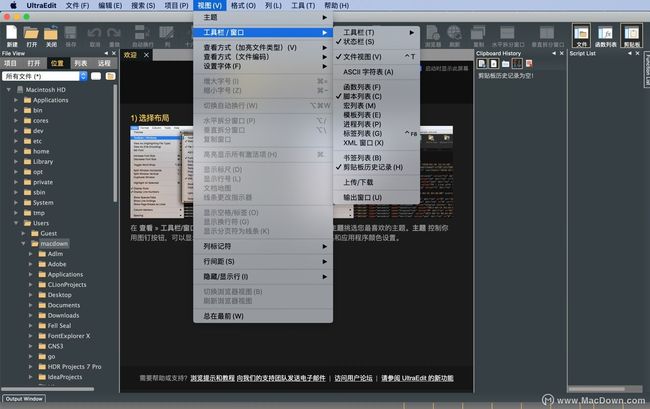
Task: Select the FontExplorer X folder row
Action: point(60,336)
